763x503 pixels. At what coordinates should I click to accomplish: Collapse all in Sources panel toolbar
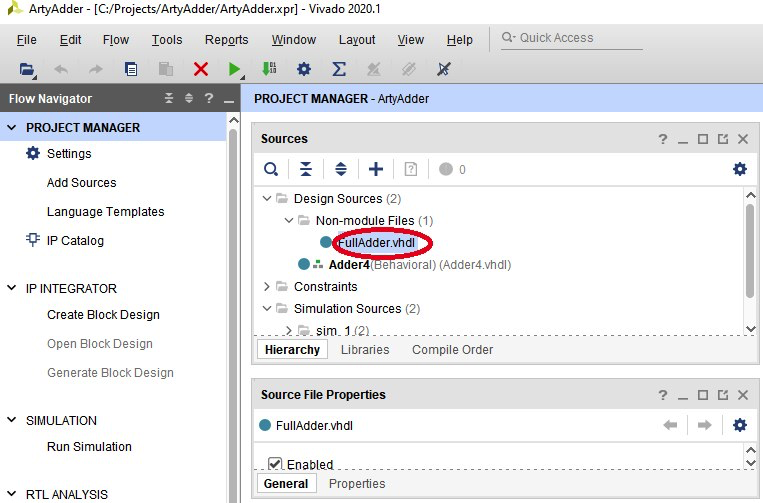(x=306, y=169)
